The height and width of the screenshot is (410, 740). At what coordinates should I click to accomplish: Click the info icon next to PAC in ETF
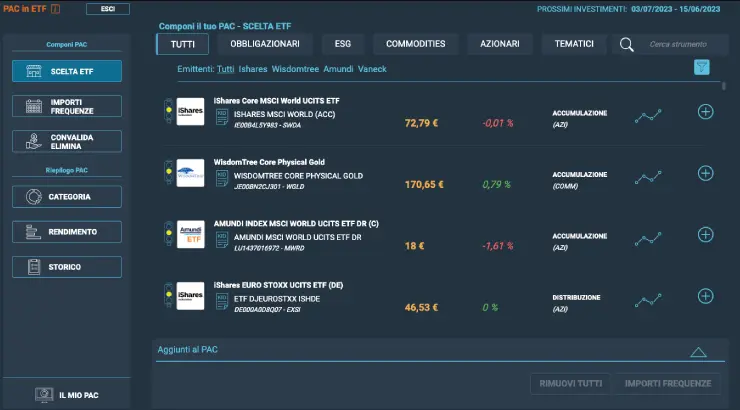(55, 9)
